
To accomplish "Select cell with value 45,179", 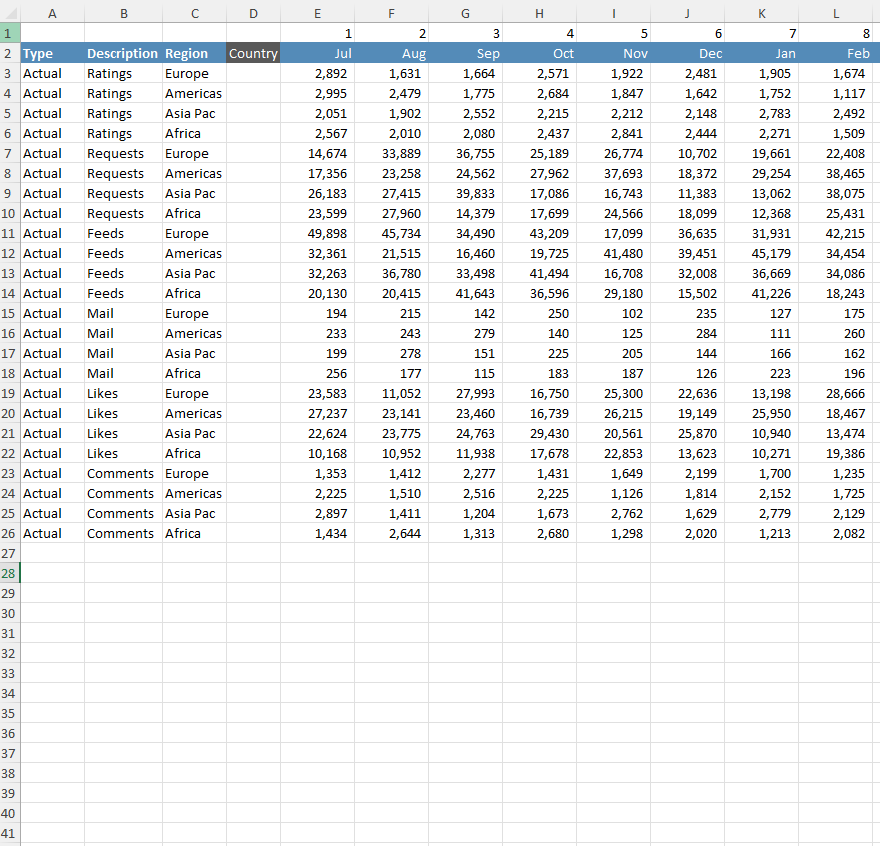I will (762, 254).
